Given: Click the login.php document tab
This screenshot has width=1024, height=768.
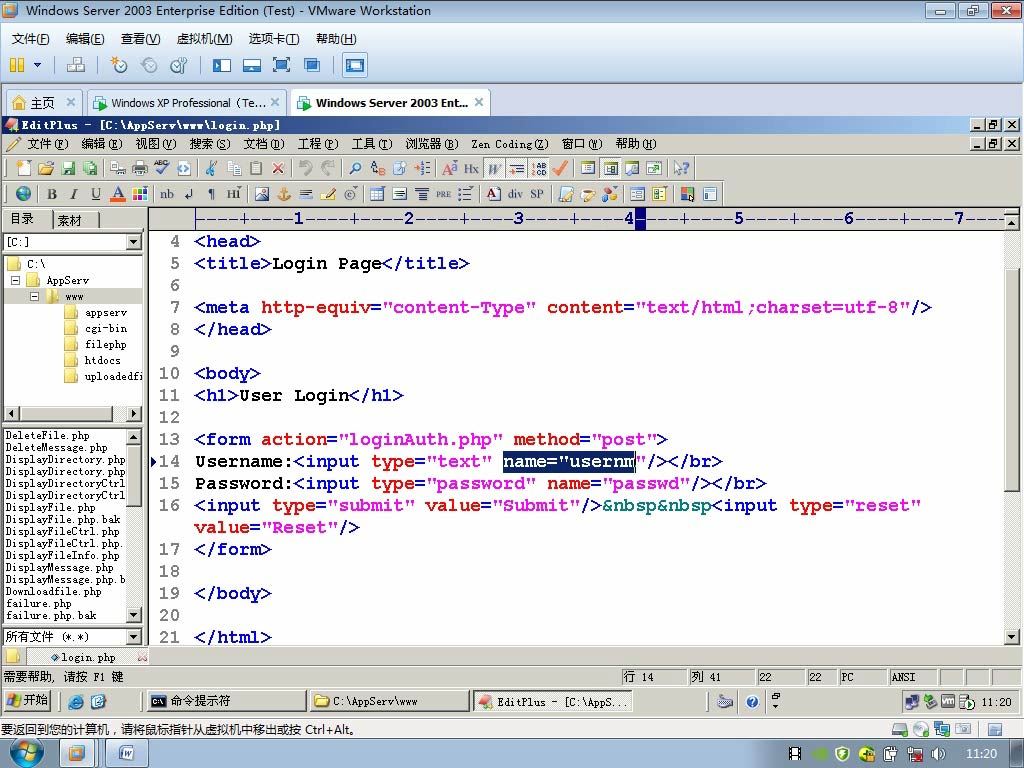Looking at the screenshot, I should pyautogui.click(x=87, y=657).
